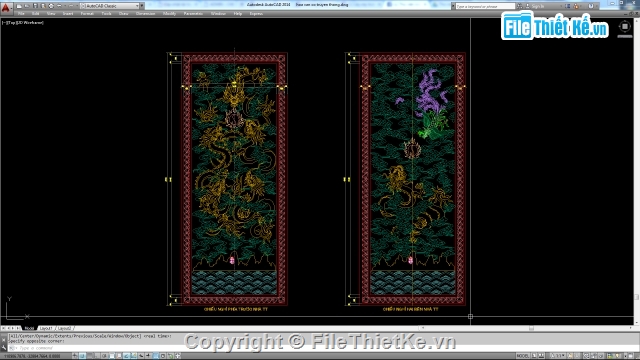
Task: Open the Format menu
Action: point(87,13)
